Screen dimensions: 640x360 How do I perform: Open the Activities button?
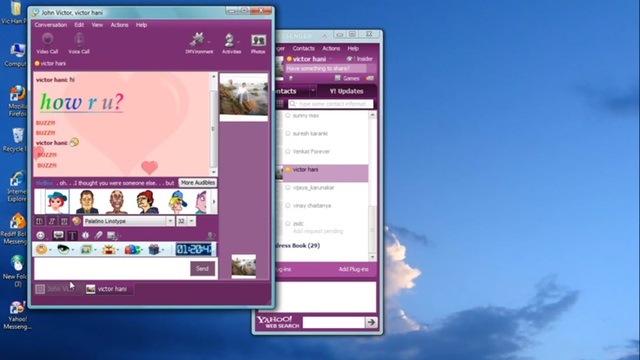(231, 43)
